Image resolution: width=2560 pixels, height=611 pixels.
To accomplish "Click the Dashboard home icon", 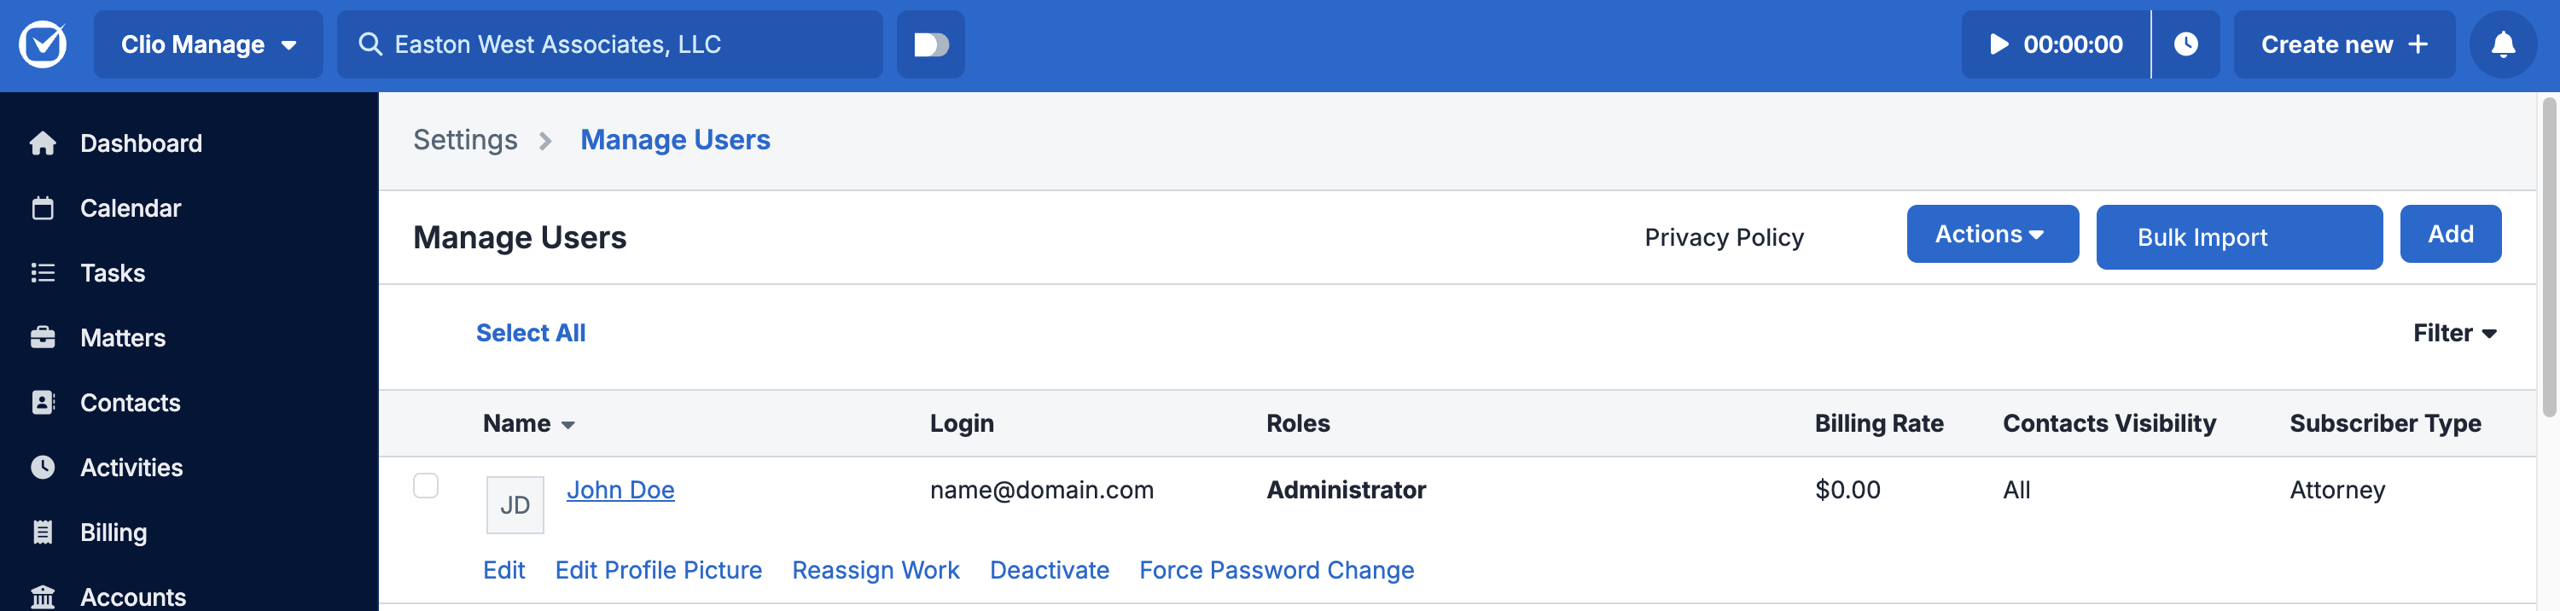I will pos(43,143).
